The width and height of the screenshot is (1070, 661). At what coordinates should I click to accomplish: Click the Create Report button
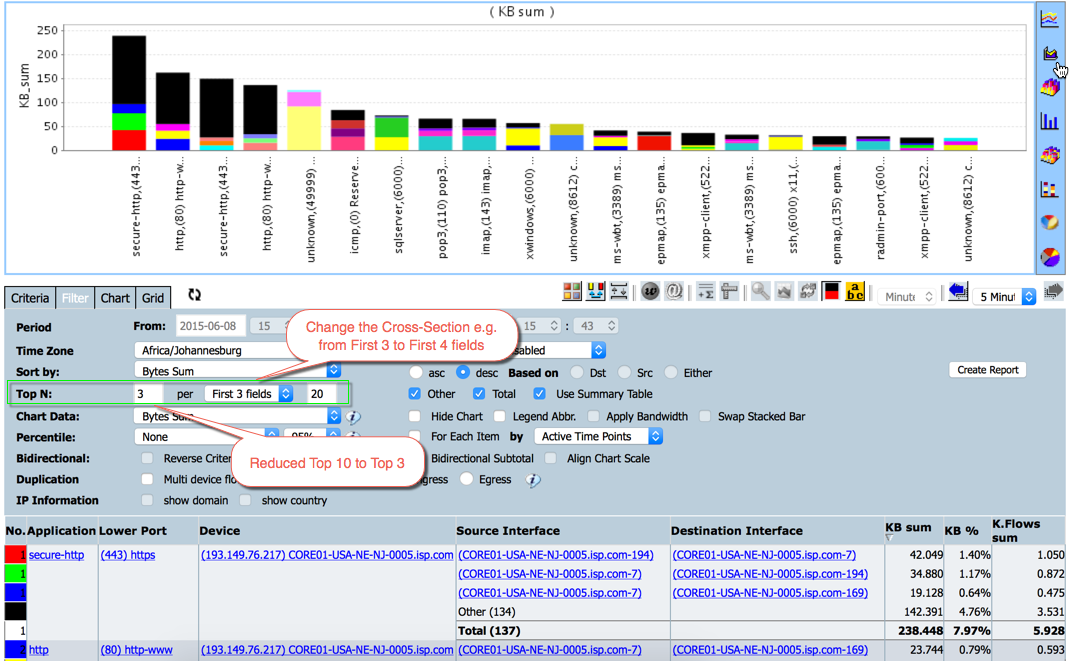coord(987,370)
